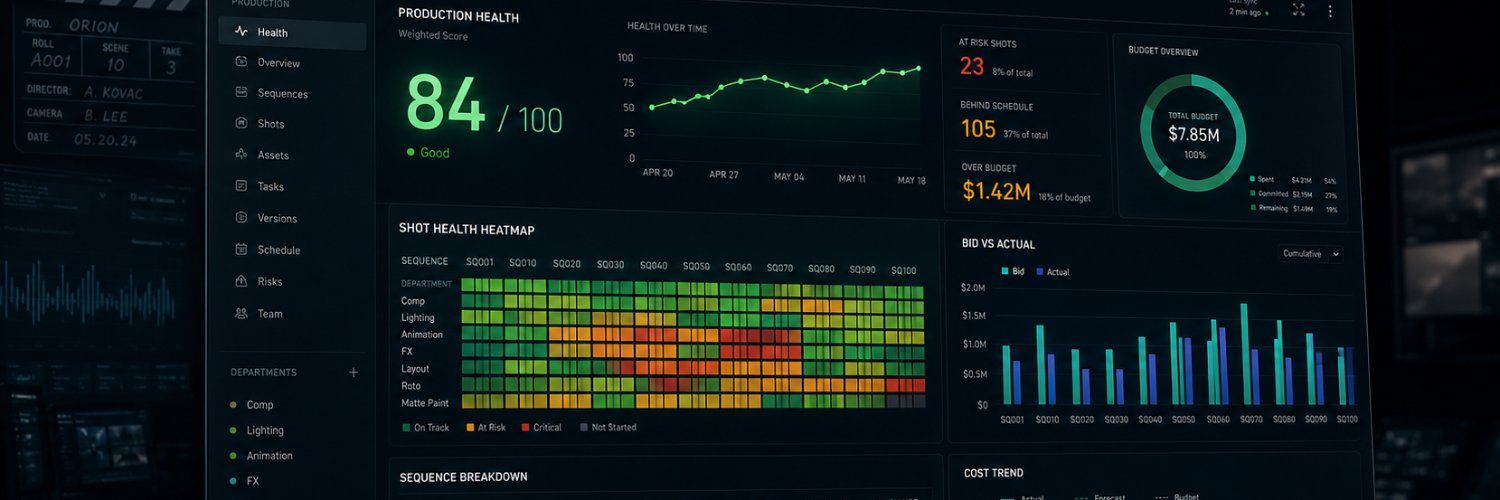The width and height of the screenshot is (1500, 500).
Task: Click the Assets icon in sidebar
Action: [240, 155]
